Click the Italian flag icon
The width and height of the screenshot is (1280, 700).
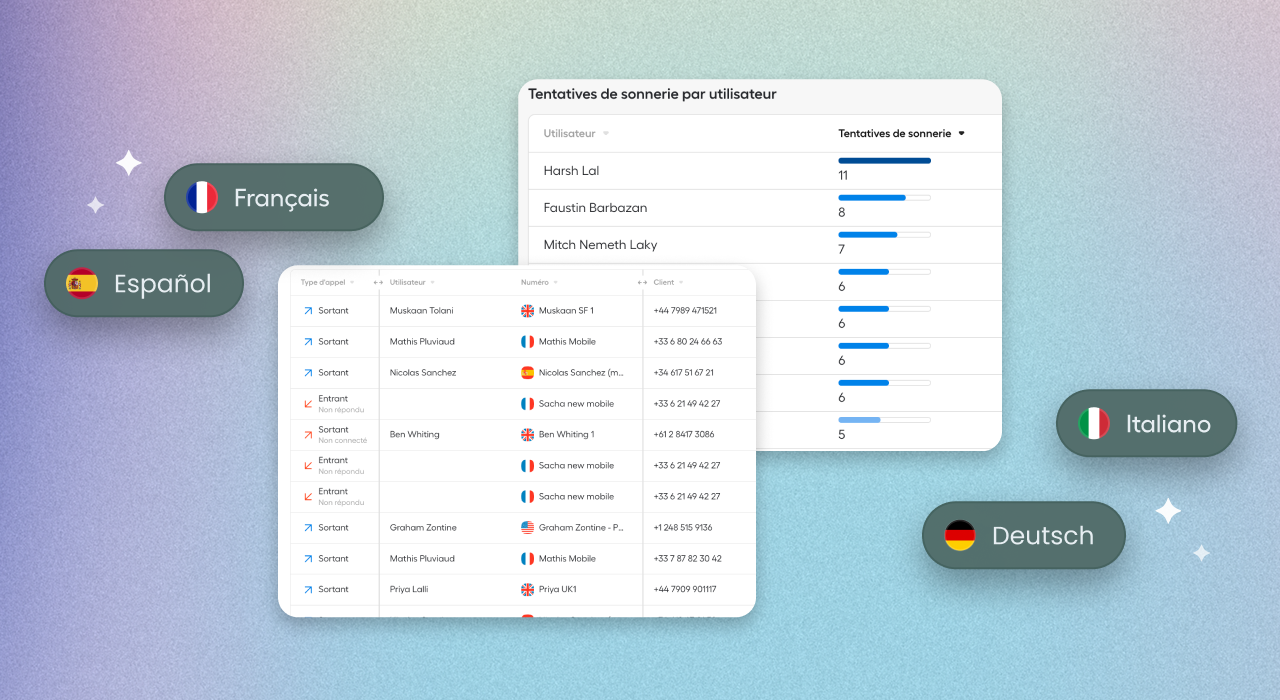click(1094, 423)
